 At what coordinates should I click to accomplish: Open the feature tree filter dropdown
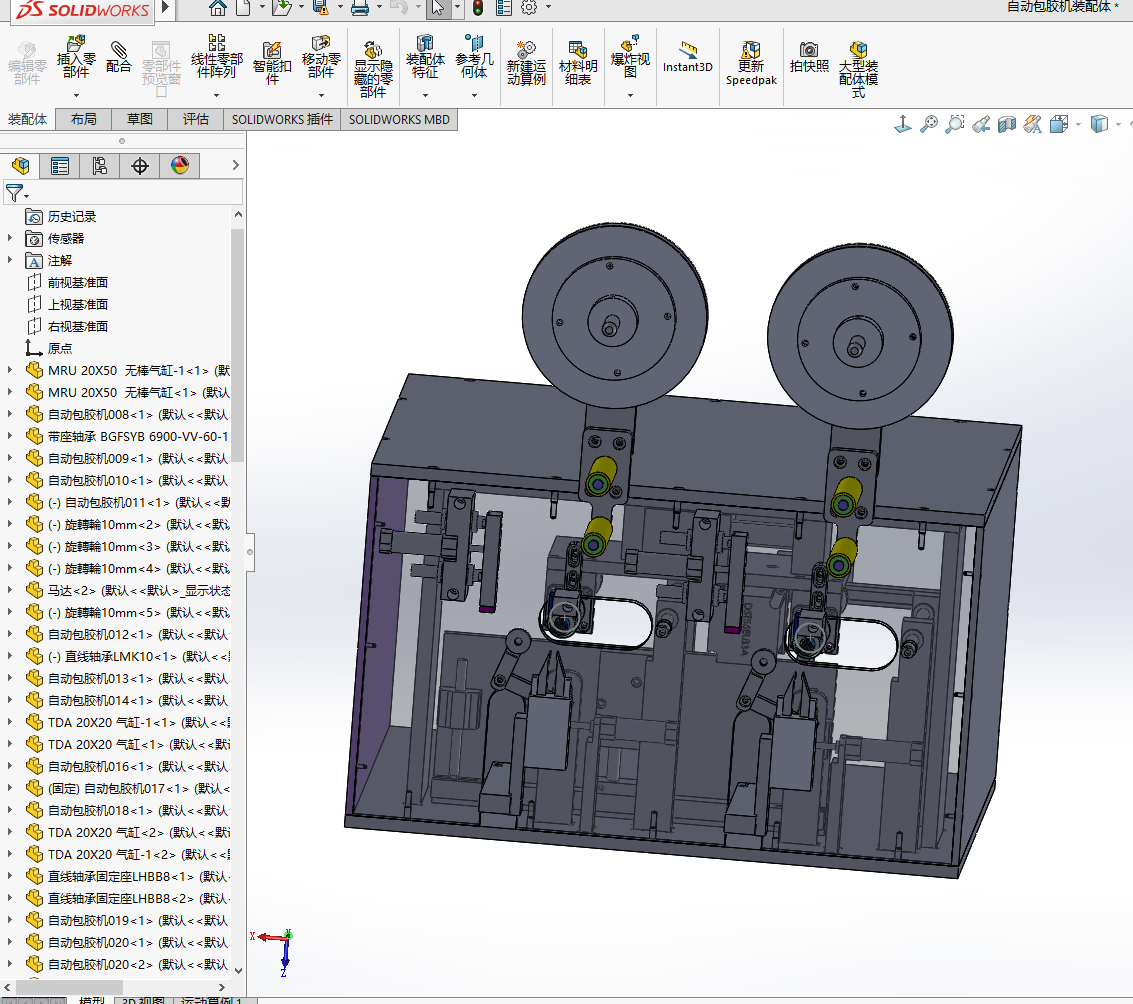(17, 193)
